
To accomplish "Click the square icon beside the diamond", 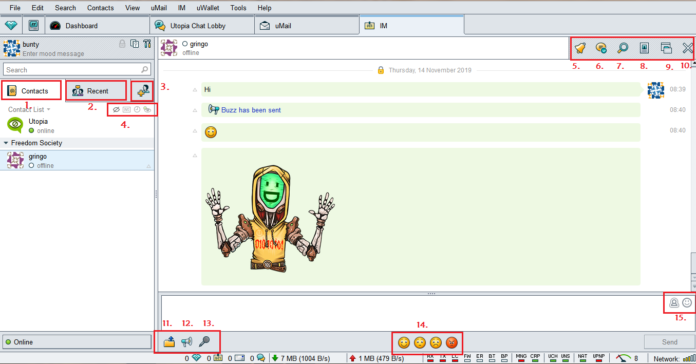I will click(34, 26).
